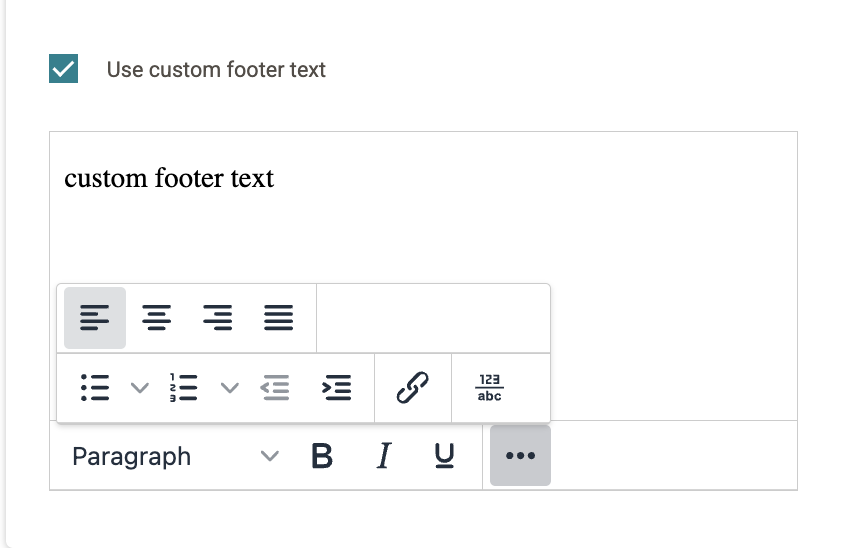The width and height of the screenshot is (856, 548).
Task: Open the word count (123 abc) tool
Action: click(x=490, y=388)
